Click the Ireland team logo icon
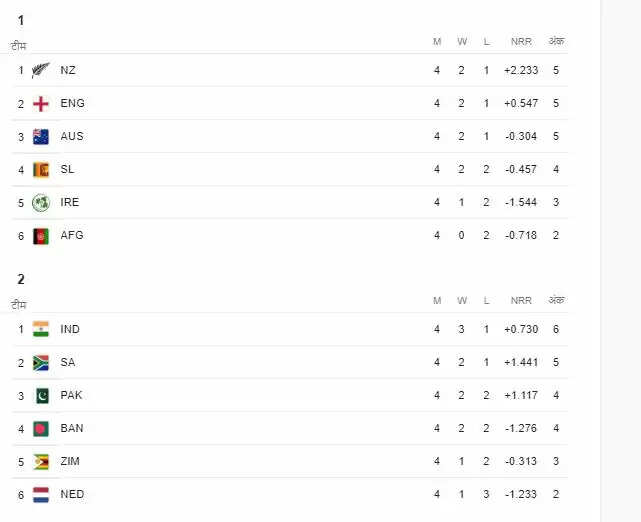The height and width of the screenshot is (522, 641). tap(40, 202)
